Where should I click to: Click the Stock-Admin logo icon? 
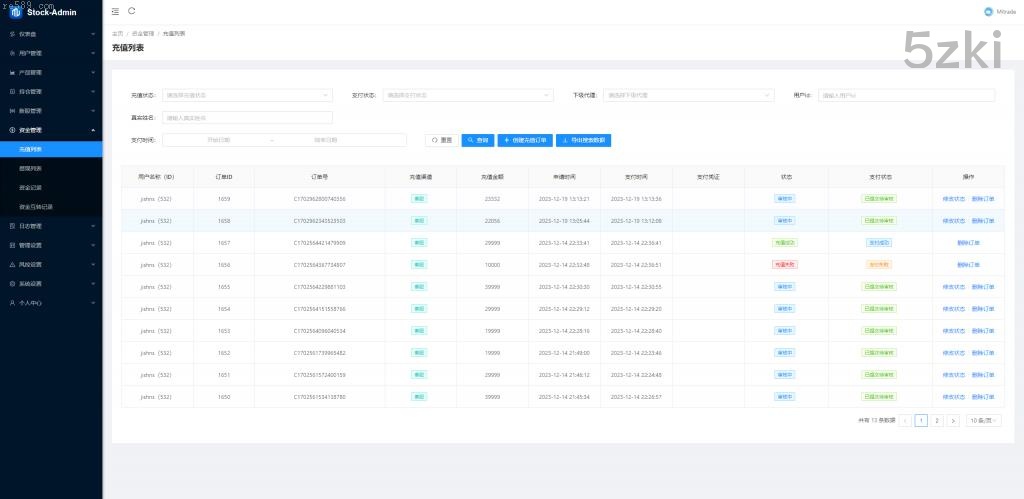pyautogui.click(x=15, y=12)
